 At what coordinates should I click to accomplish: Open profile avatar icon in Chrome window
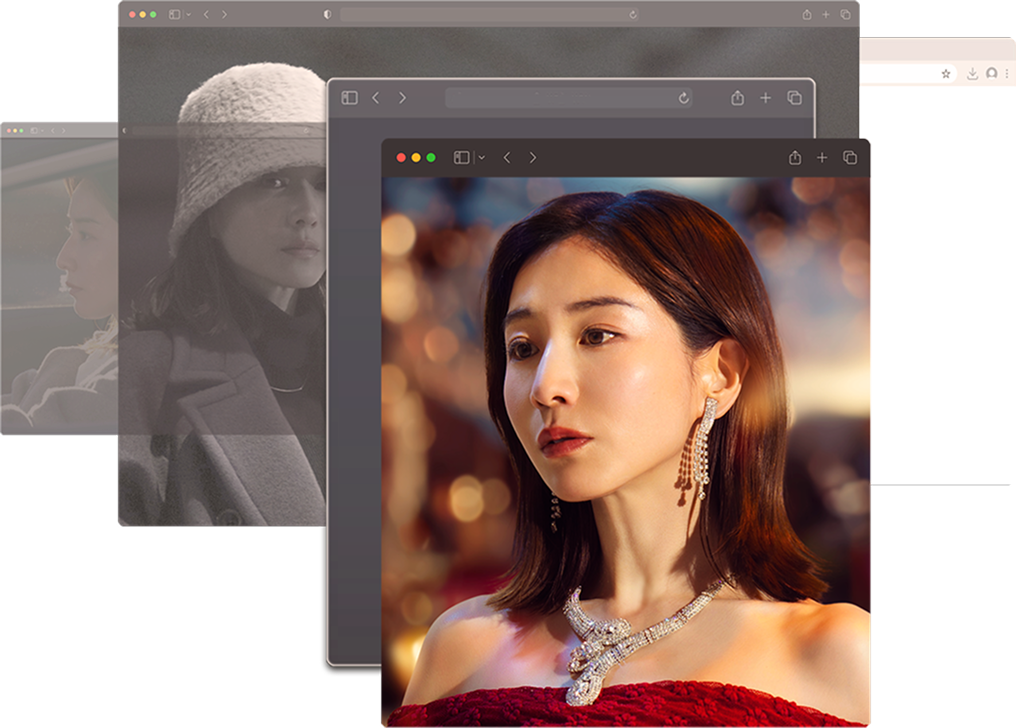[991, 73]
